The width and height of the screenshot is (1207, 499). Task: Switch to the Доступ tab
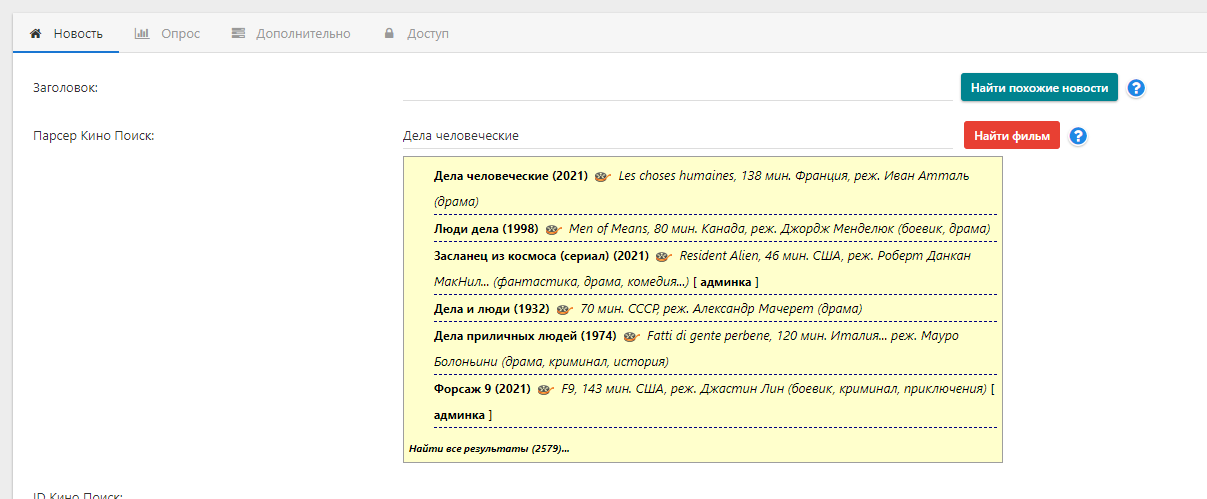(x=417, y=33)
